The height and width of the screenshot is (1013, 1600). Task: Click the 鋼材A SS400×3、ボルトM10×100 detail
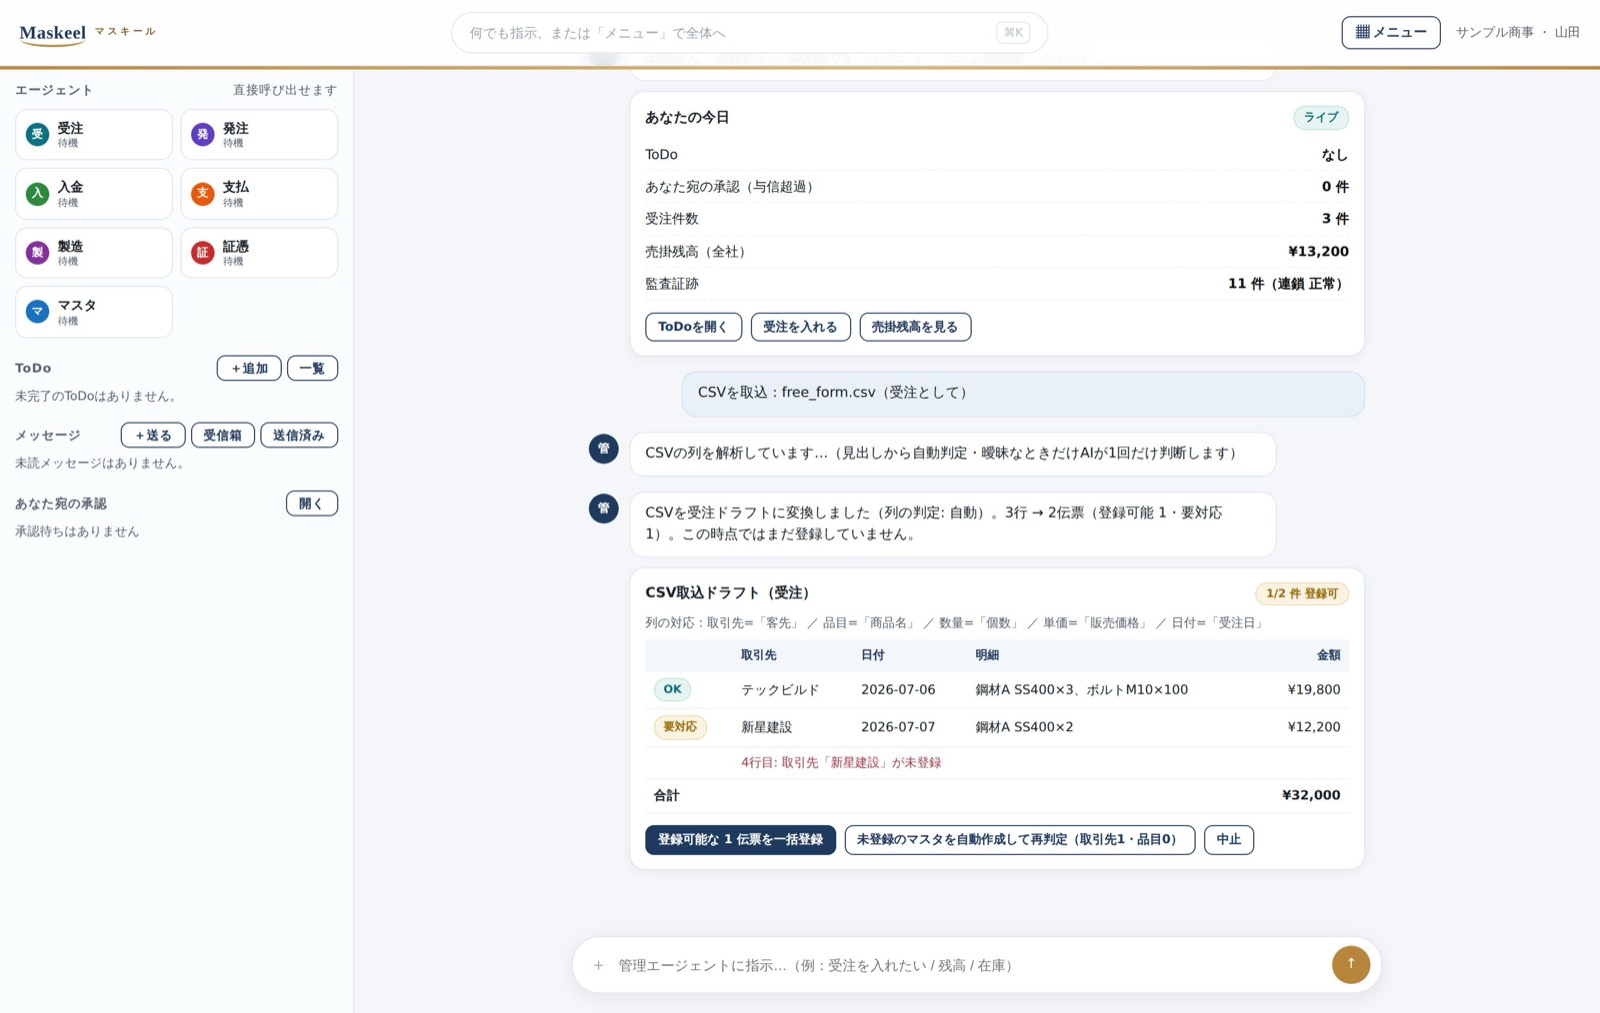[1082, 690]
